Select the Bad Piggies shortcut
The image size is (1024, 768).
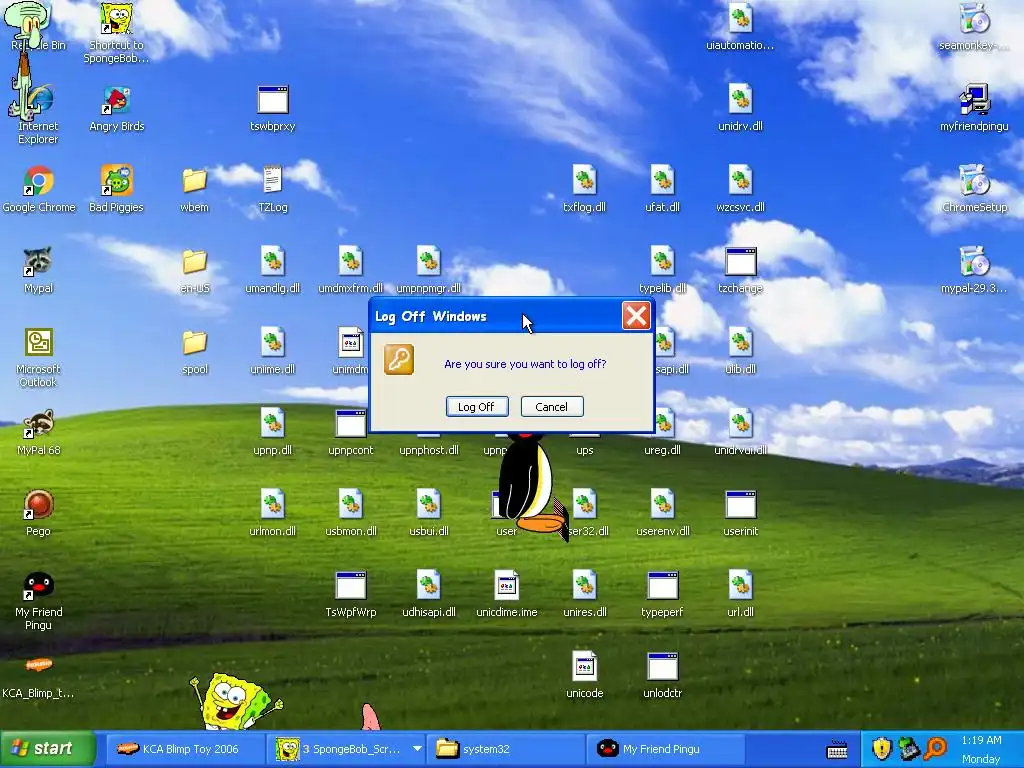[116, 189]
